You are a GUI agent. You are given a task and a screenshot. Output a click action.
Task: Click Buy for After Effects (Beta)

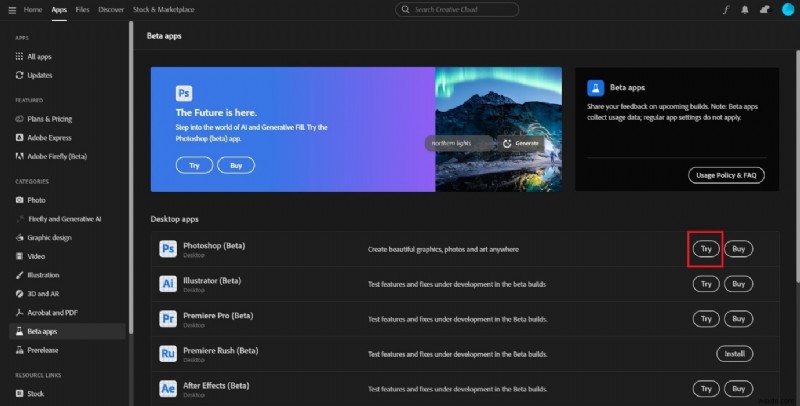coord(738,389)
